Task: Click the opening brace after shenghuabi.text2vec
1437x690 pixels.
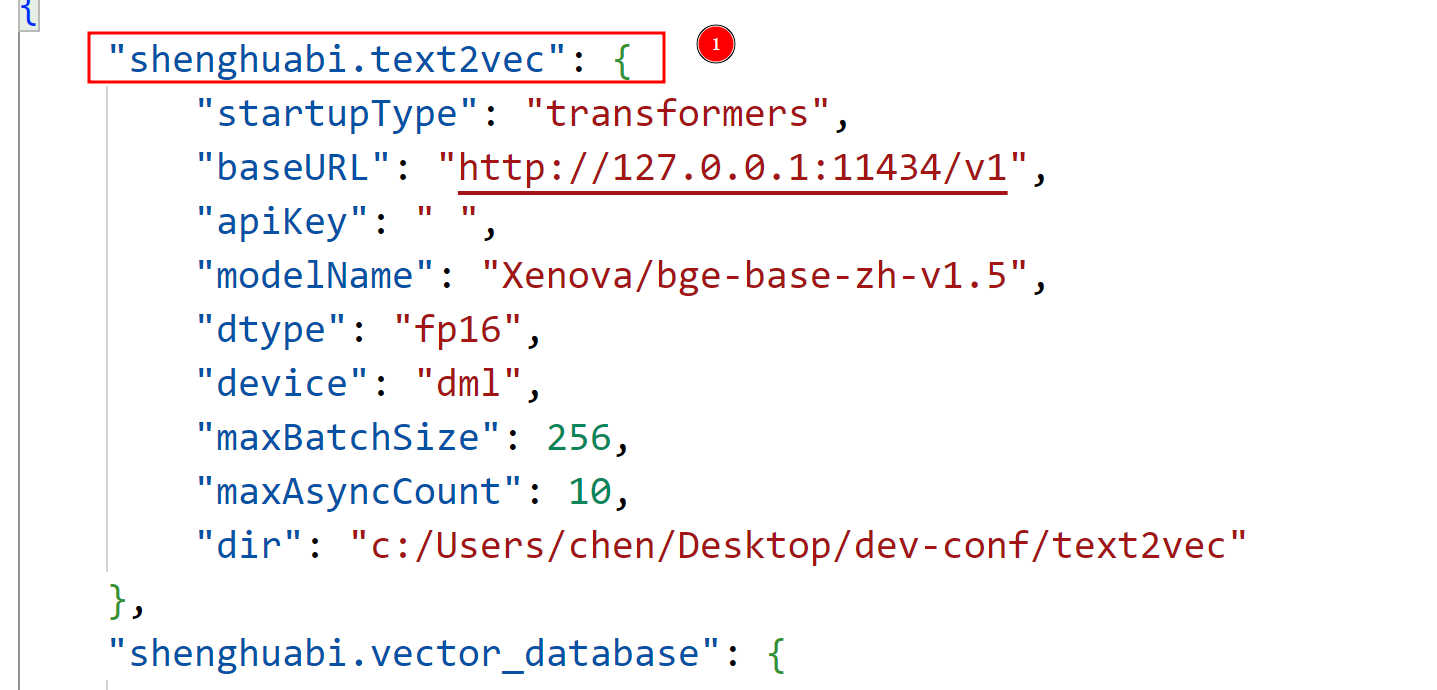Action: pos(623,62)
